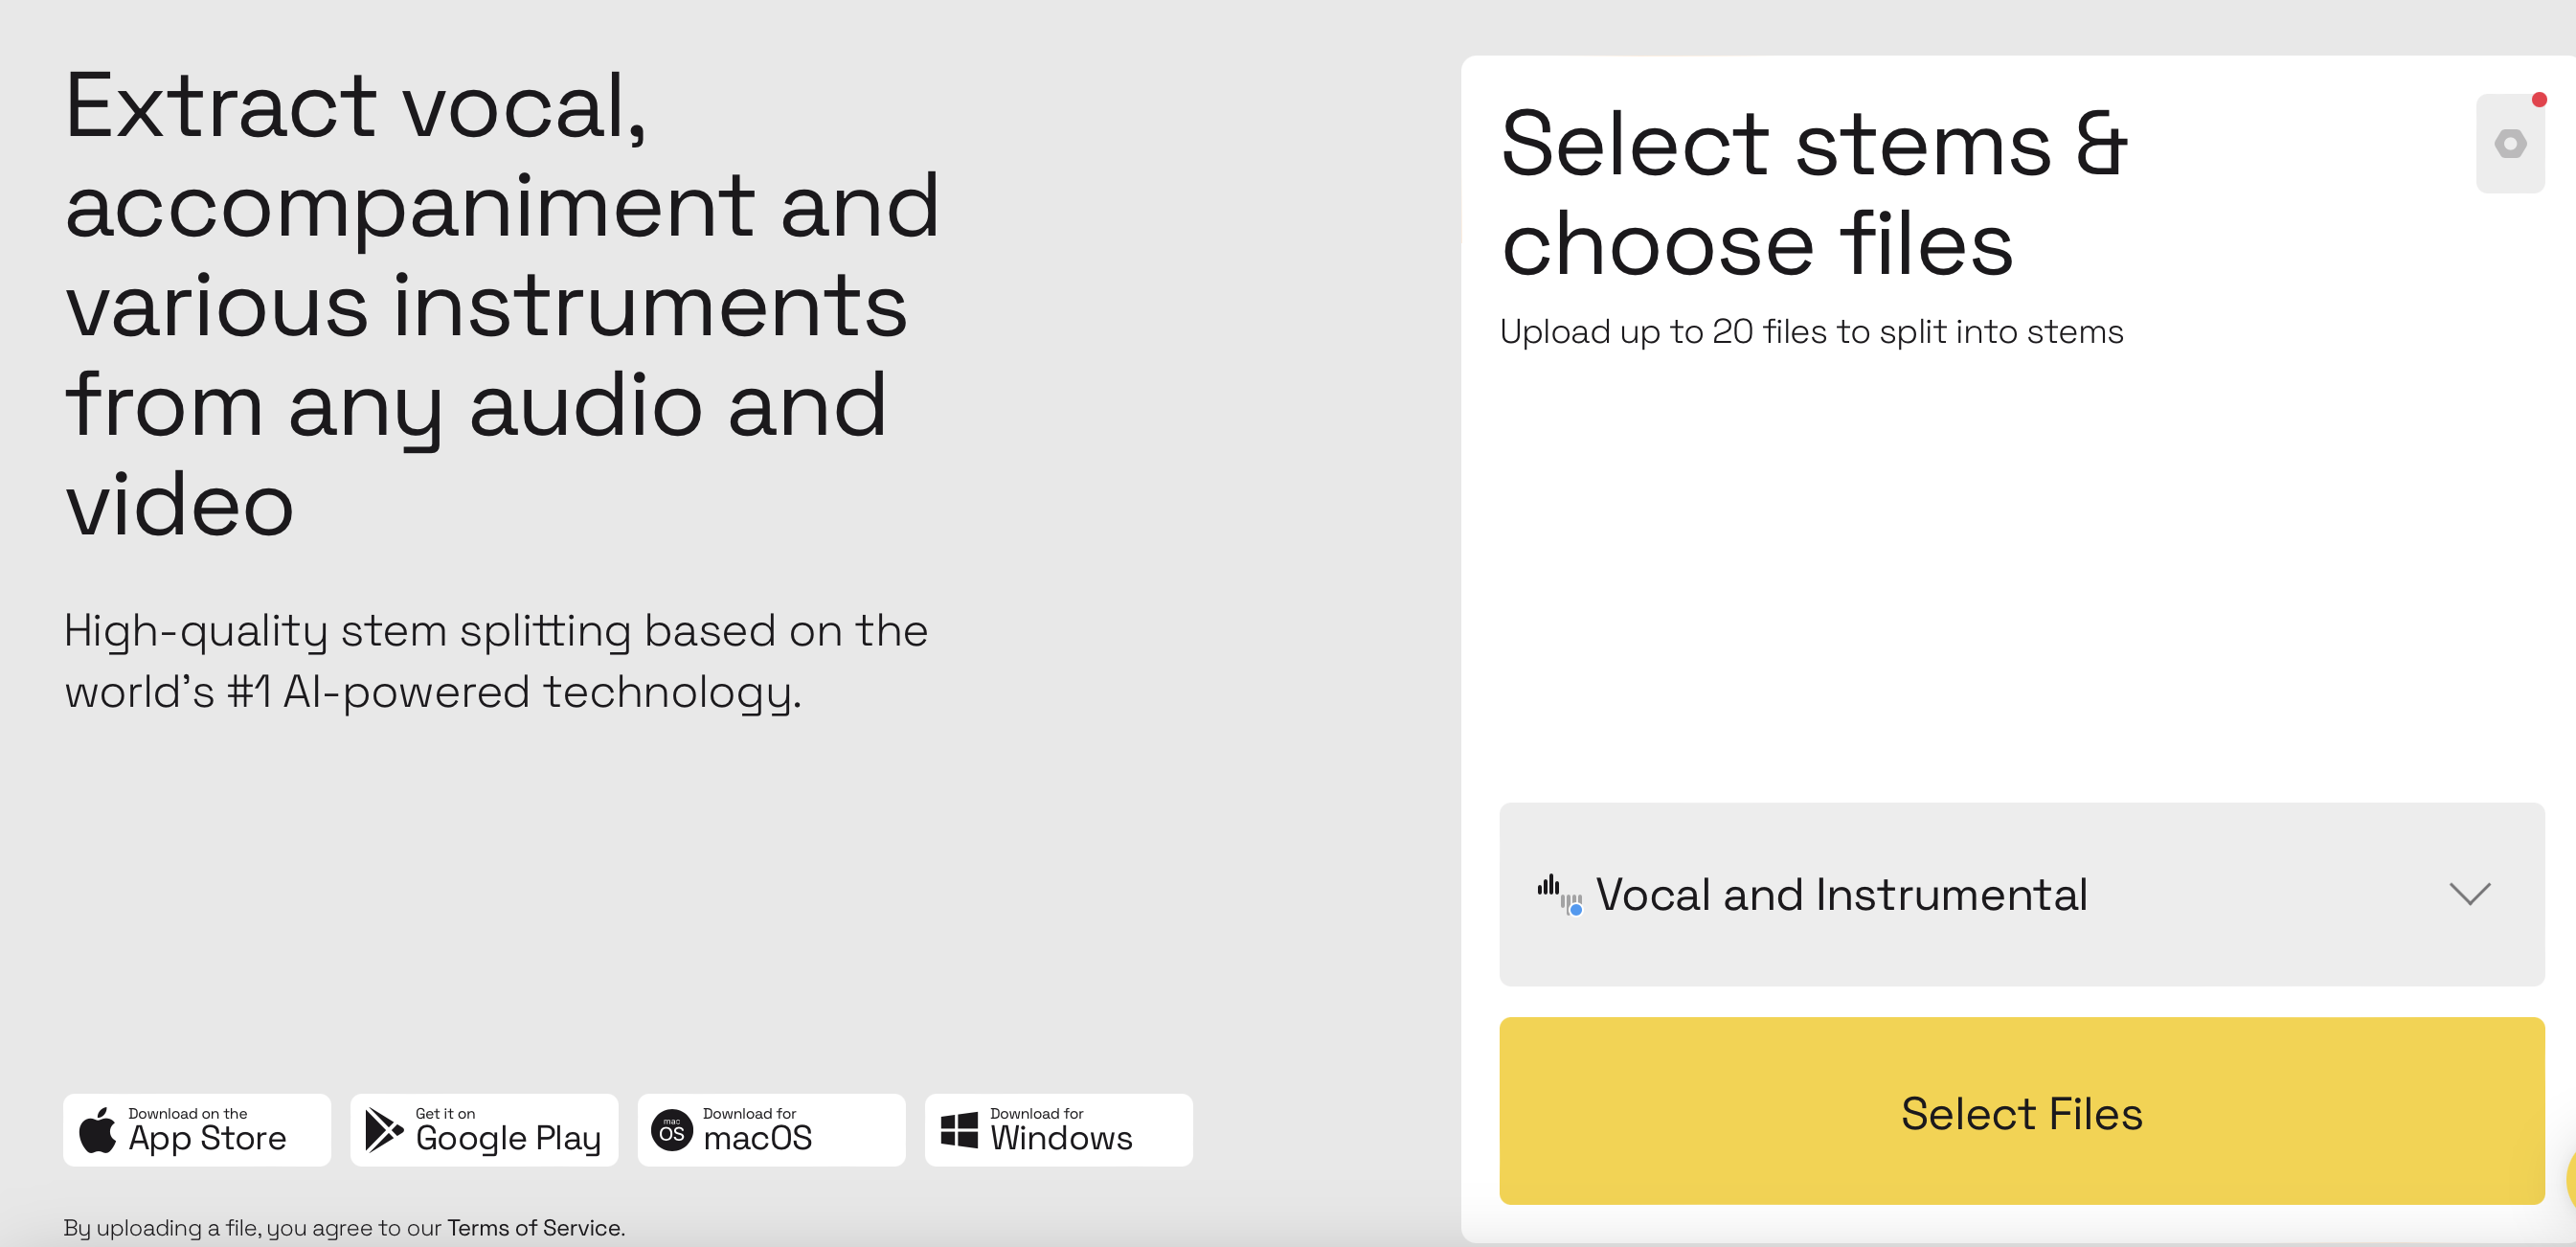Open the Vocal and Instrumental dropdown
Viewport: 2576px width, 1247px height.
(2021, 894)
